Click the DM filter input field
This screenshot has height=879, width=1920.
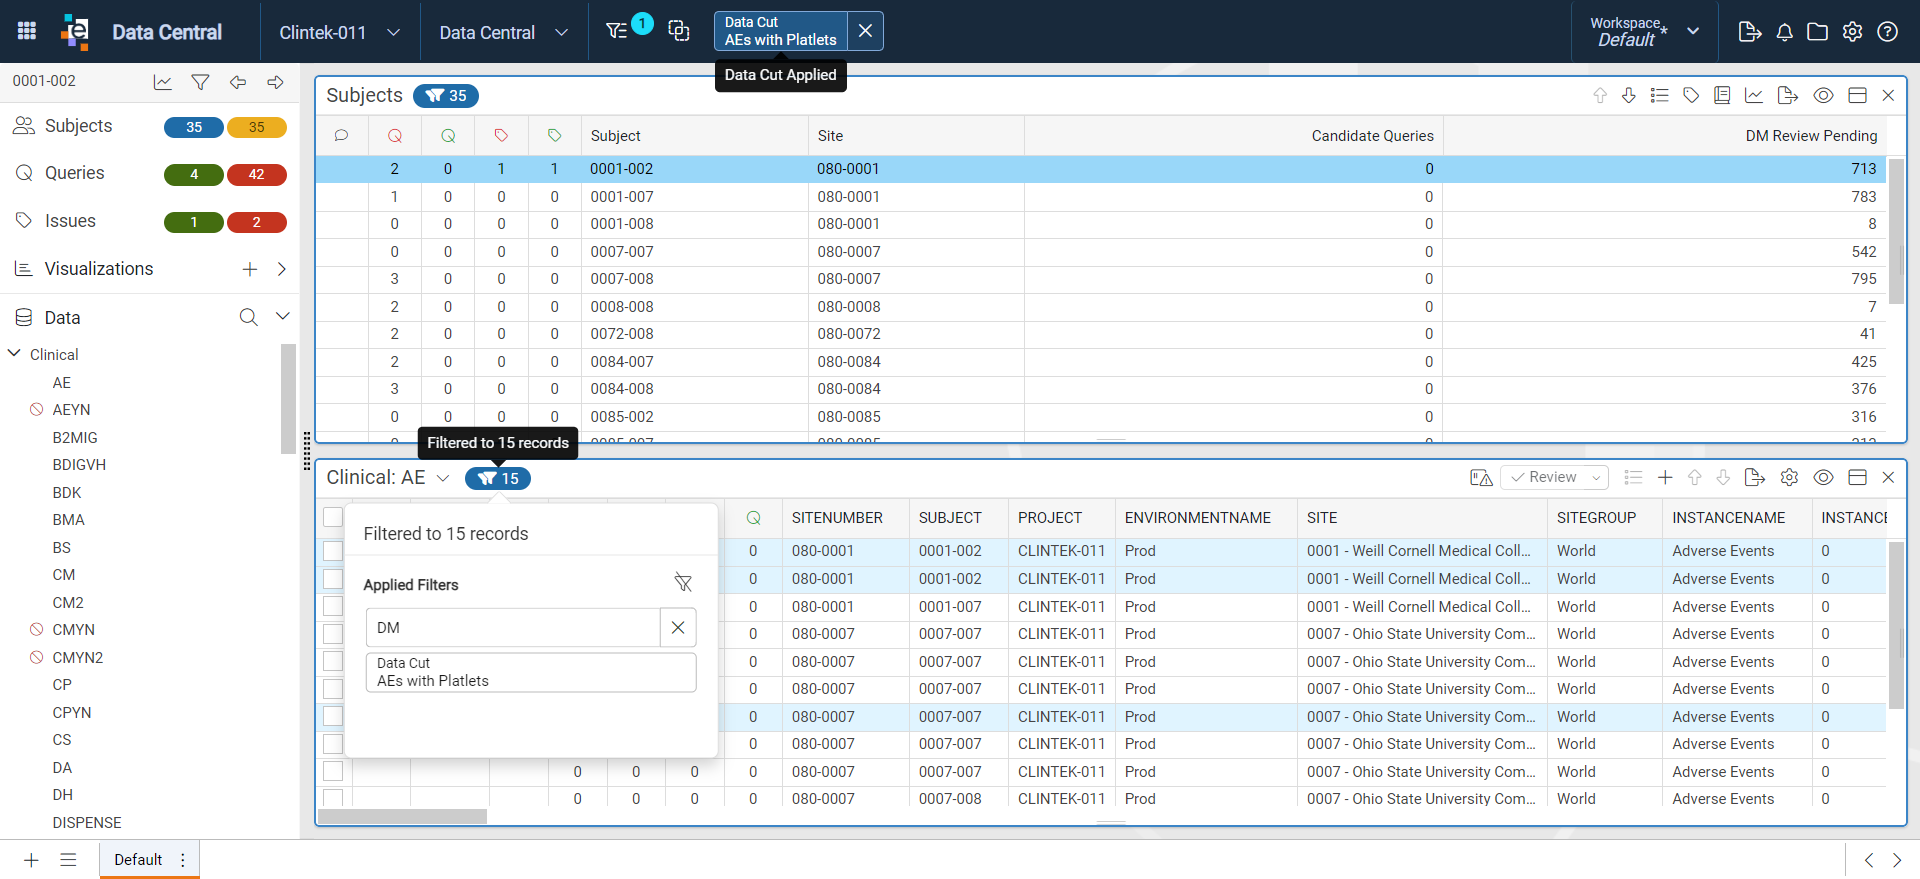tap(513, 628)
